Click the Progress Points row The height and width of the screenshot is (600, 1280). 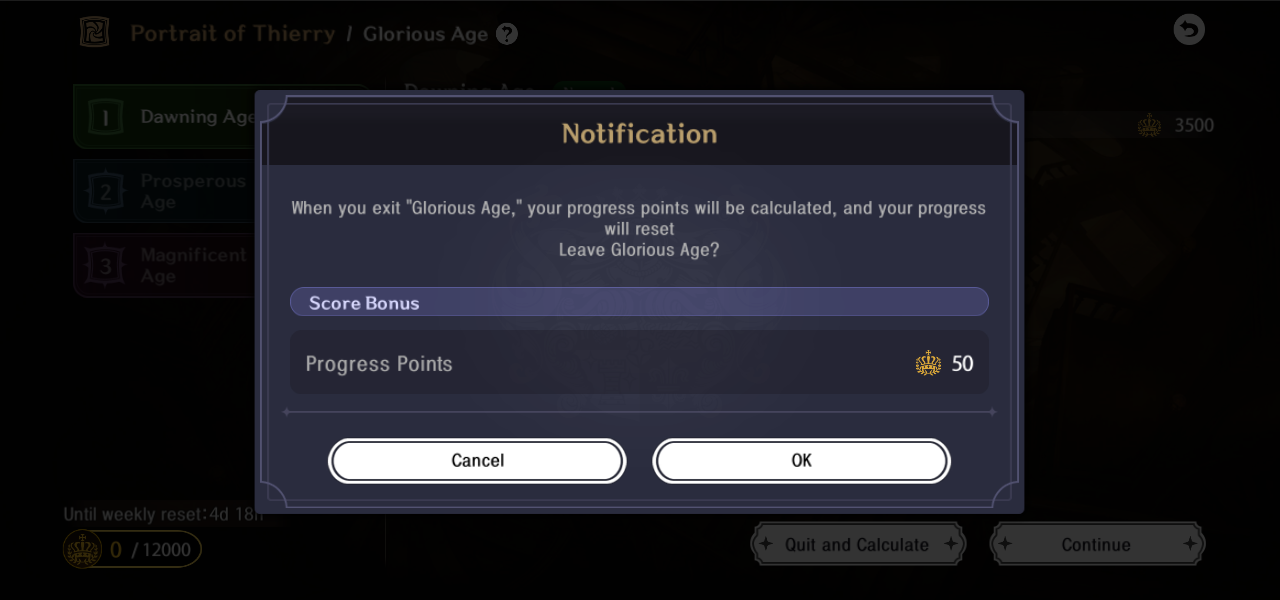point(639,363)
